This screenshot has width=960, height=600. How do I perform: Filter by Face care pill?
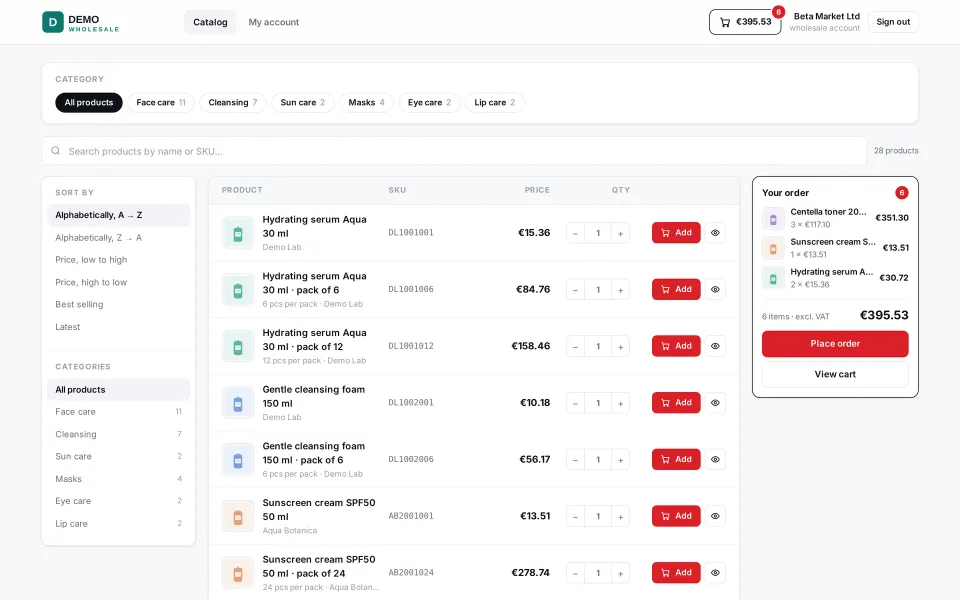tap(160, 102)
